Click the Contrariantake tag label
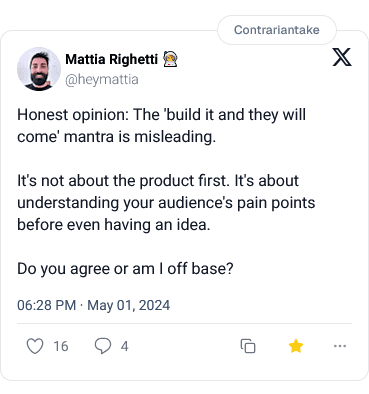This screenshot has width=369, height=394. [x=277, y=30]
